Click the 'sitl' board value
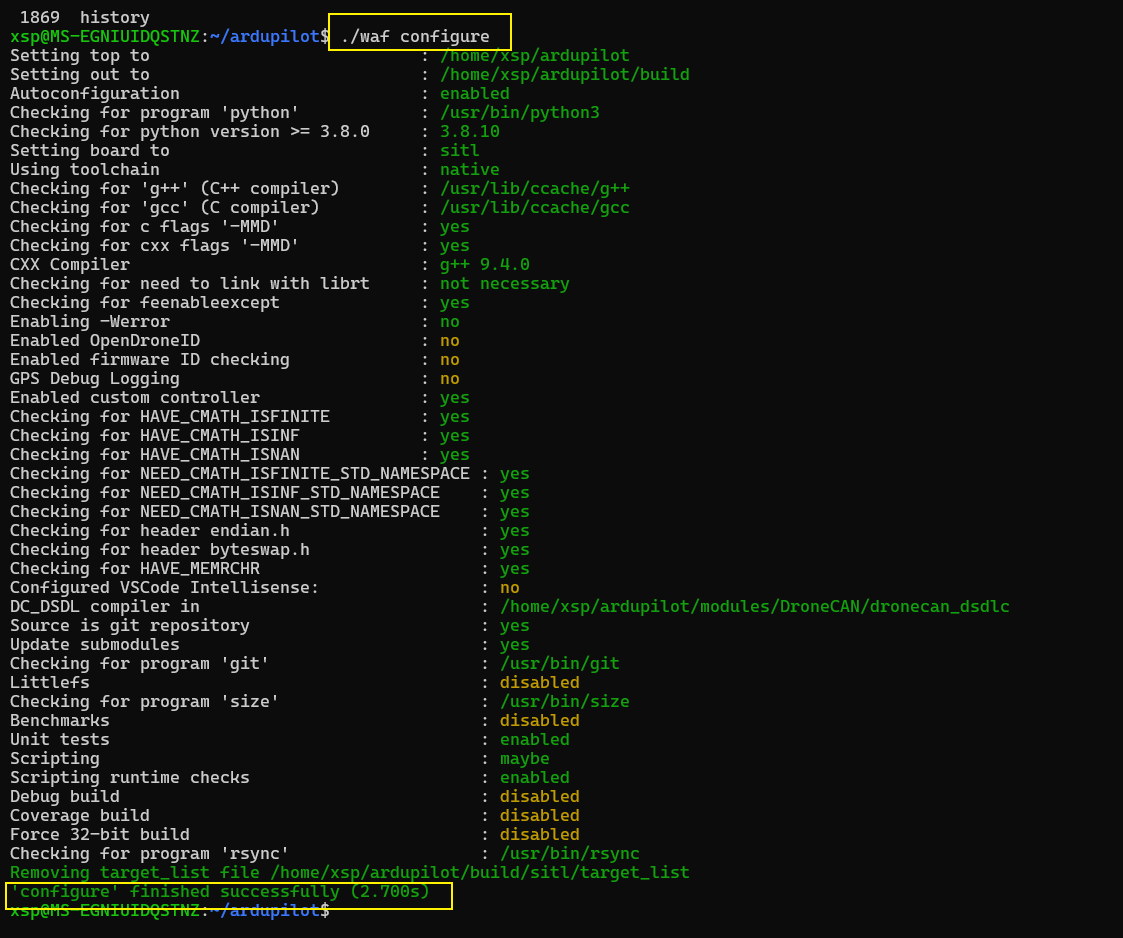This screenshot has width=1123, height=938. 459,150
